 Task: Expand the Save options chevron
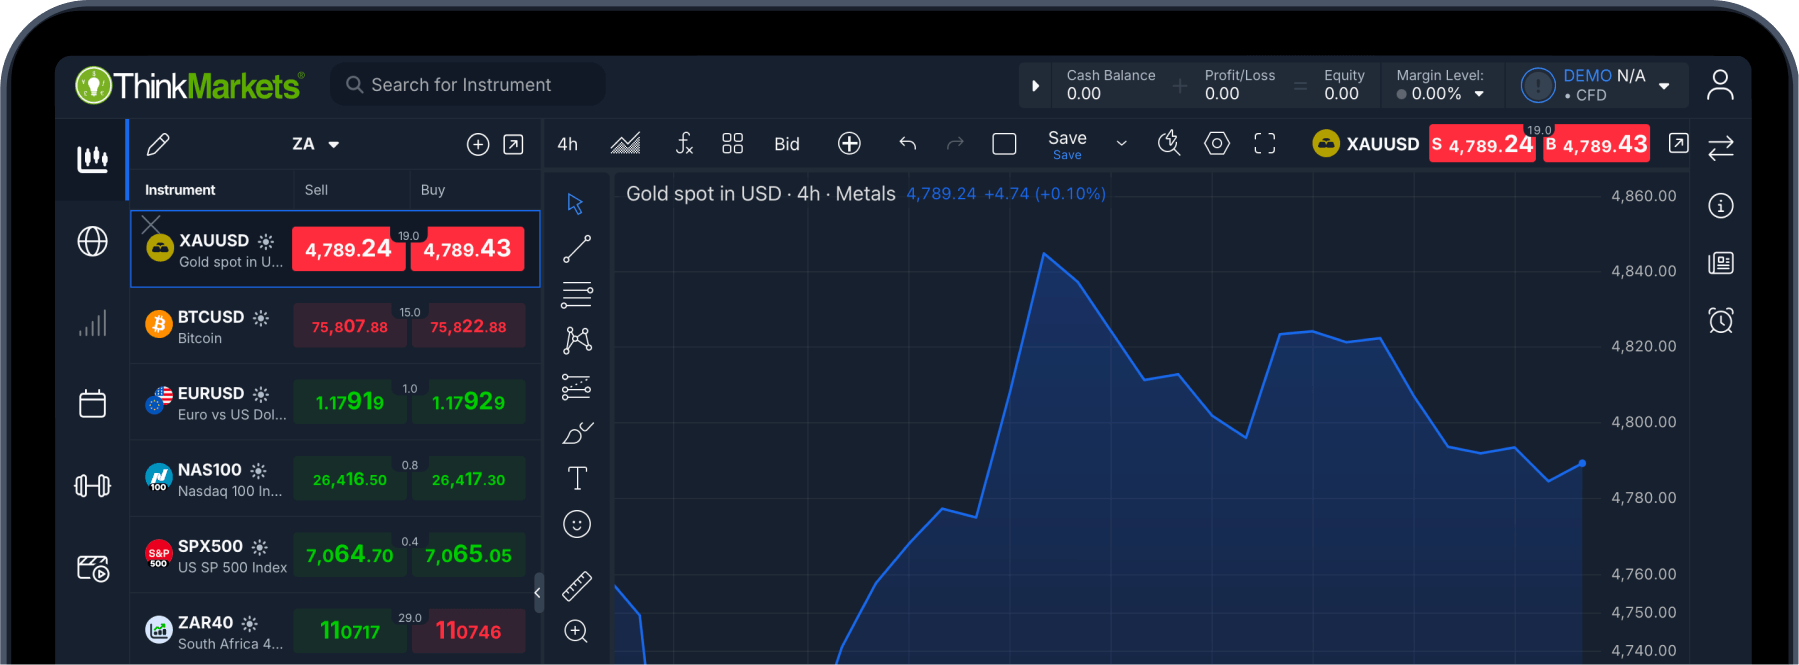pos(1122,144)
